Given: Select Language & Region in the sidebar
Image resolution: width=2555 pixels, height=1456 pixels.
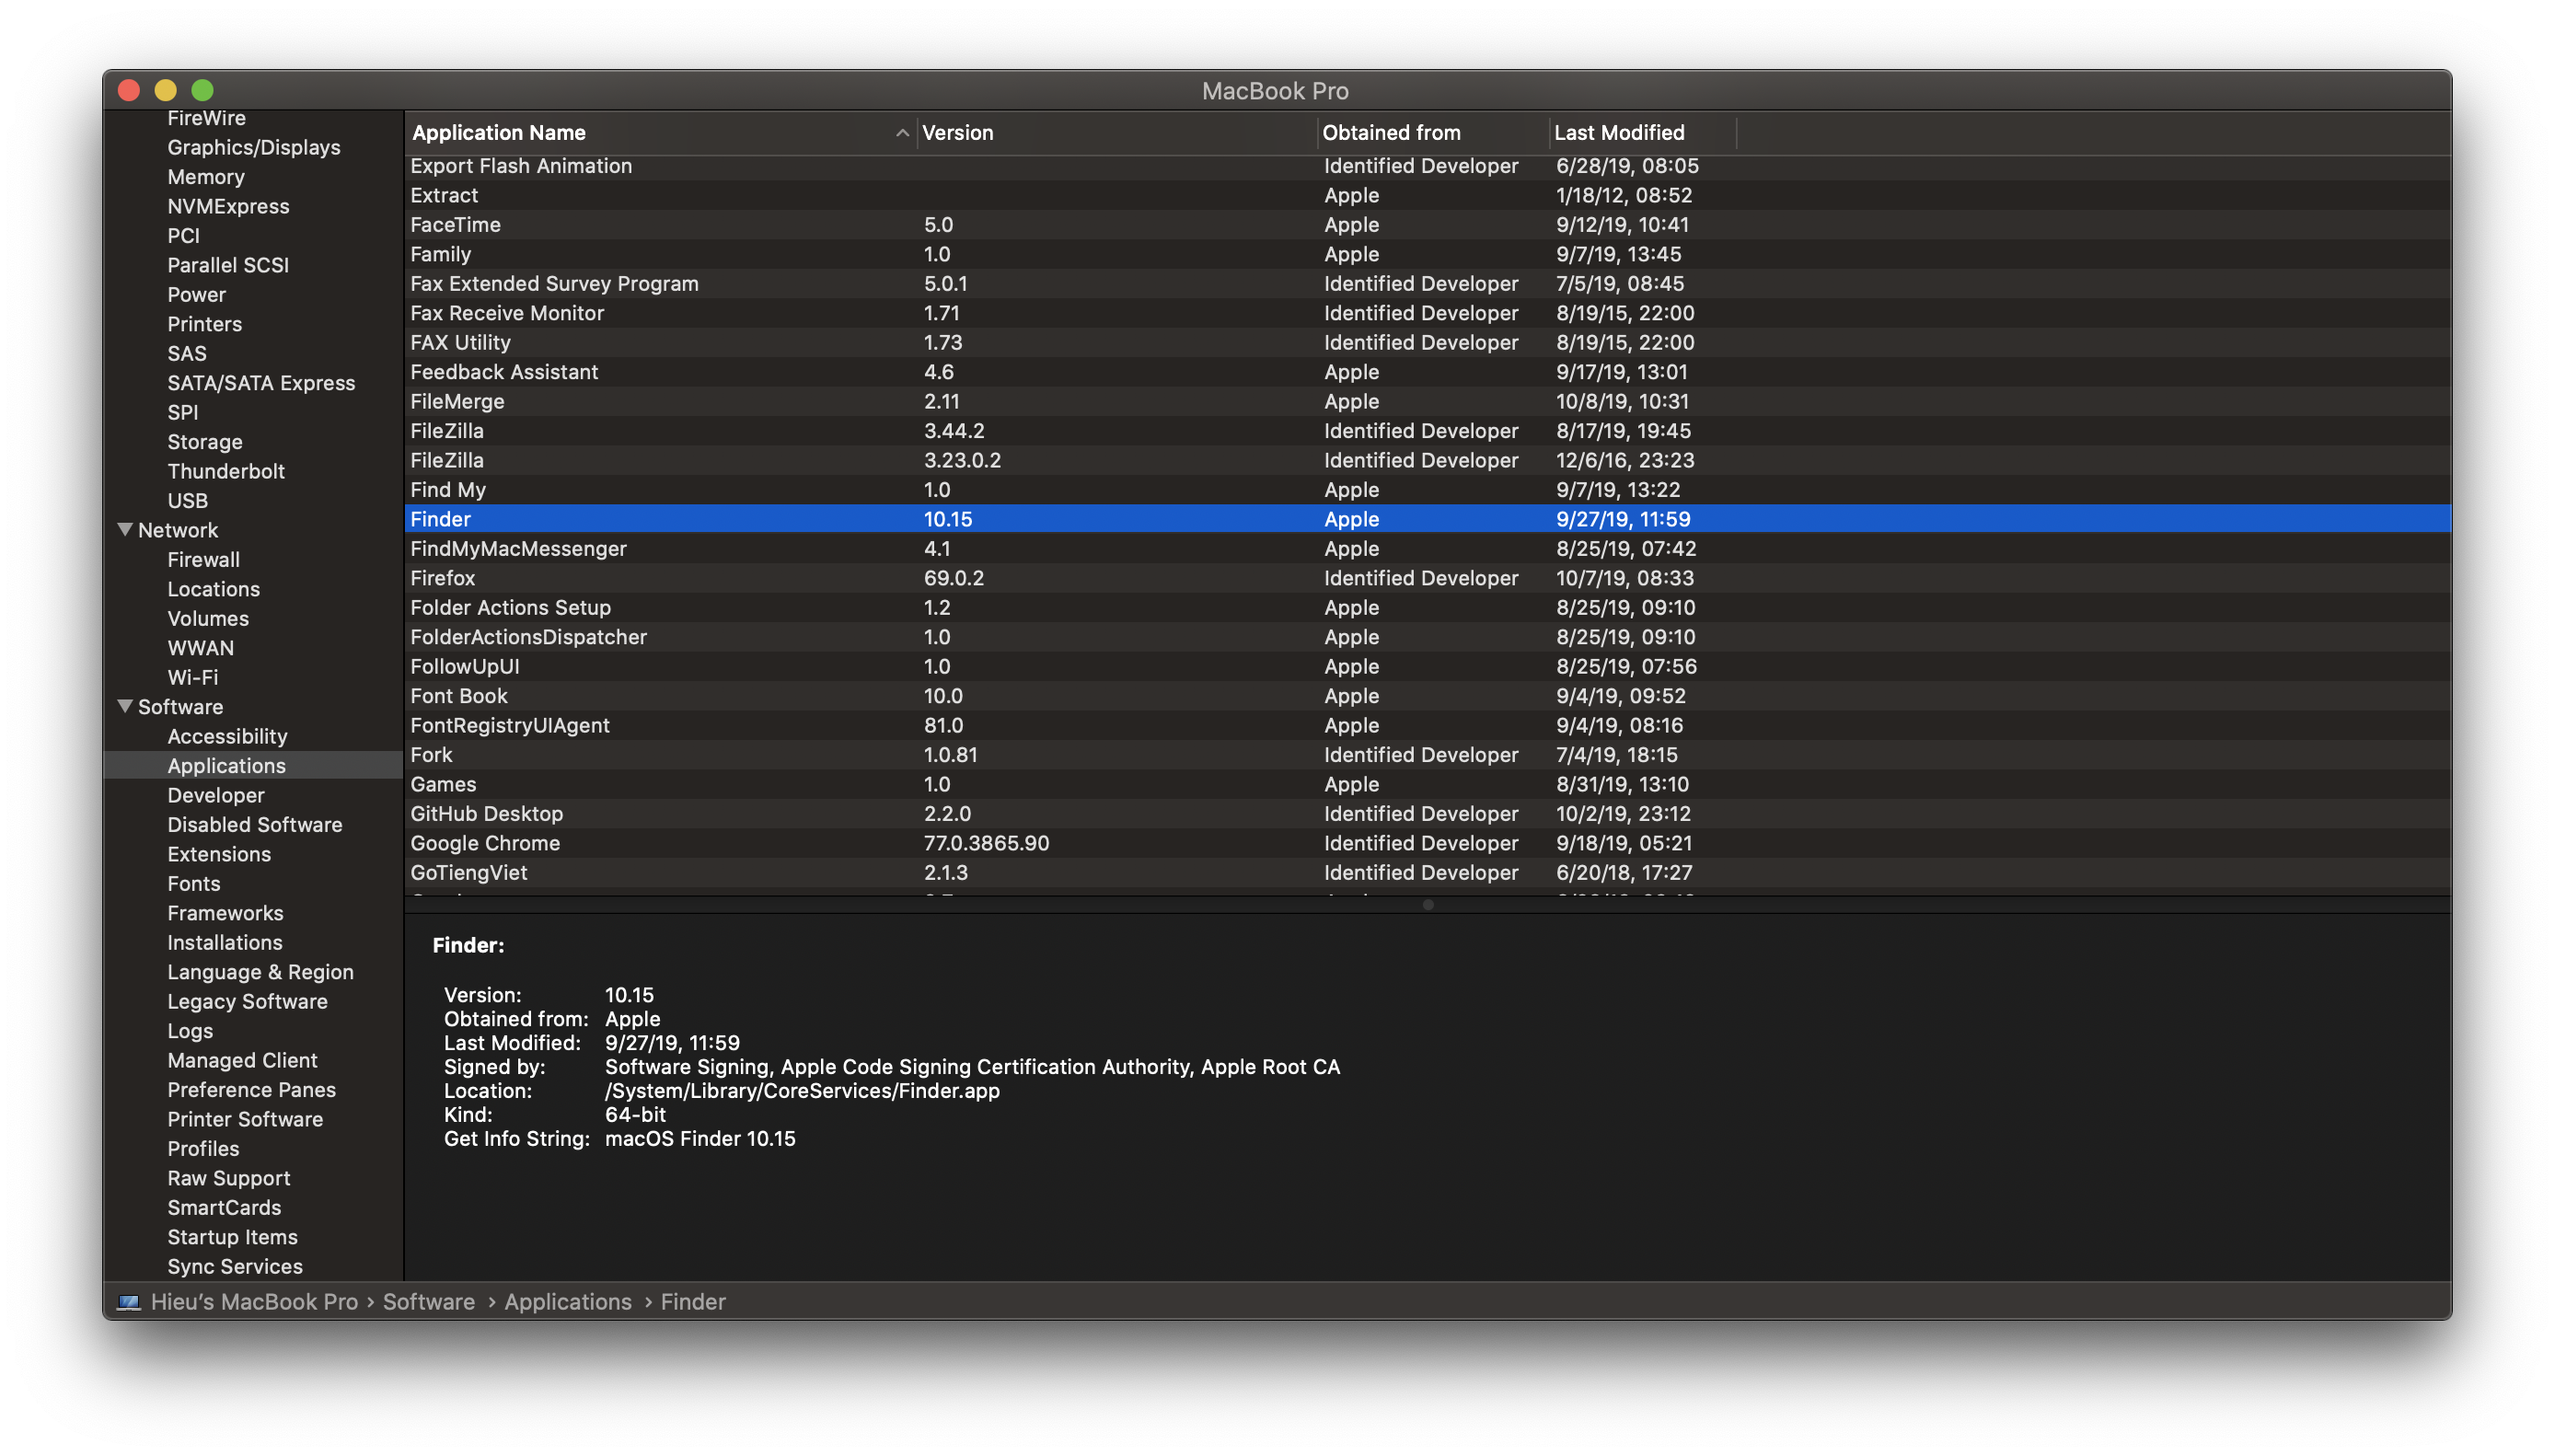Looking at the screenshot, I should point(260,972).
